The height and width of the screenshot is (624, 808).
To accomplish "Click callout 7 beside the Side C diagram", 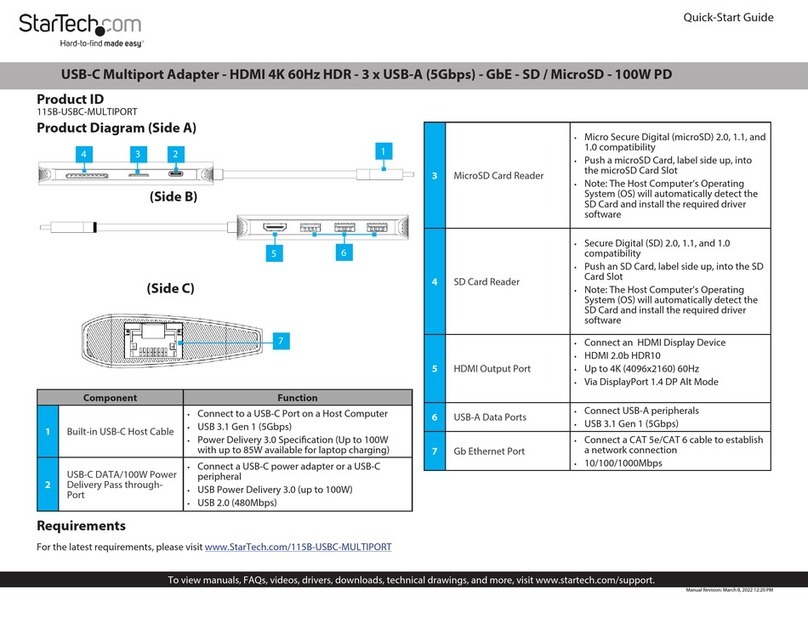I will coord(282,342).
